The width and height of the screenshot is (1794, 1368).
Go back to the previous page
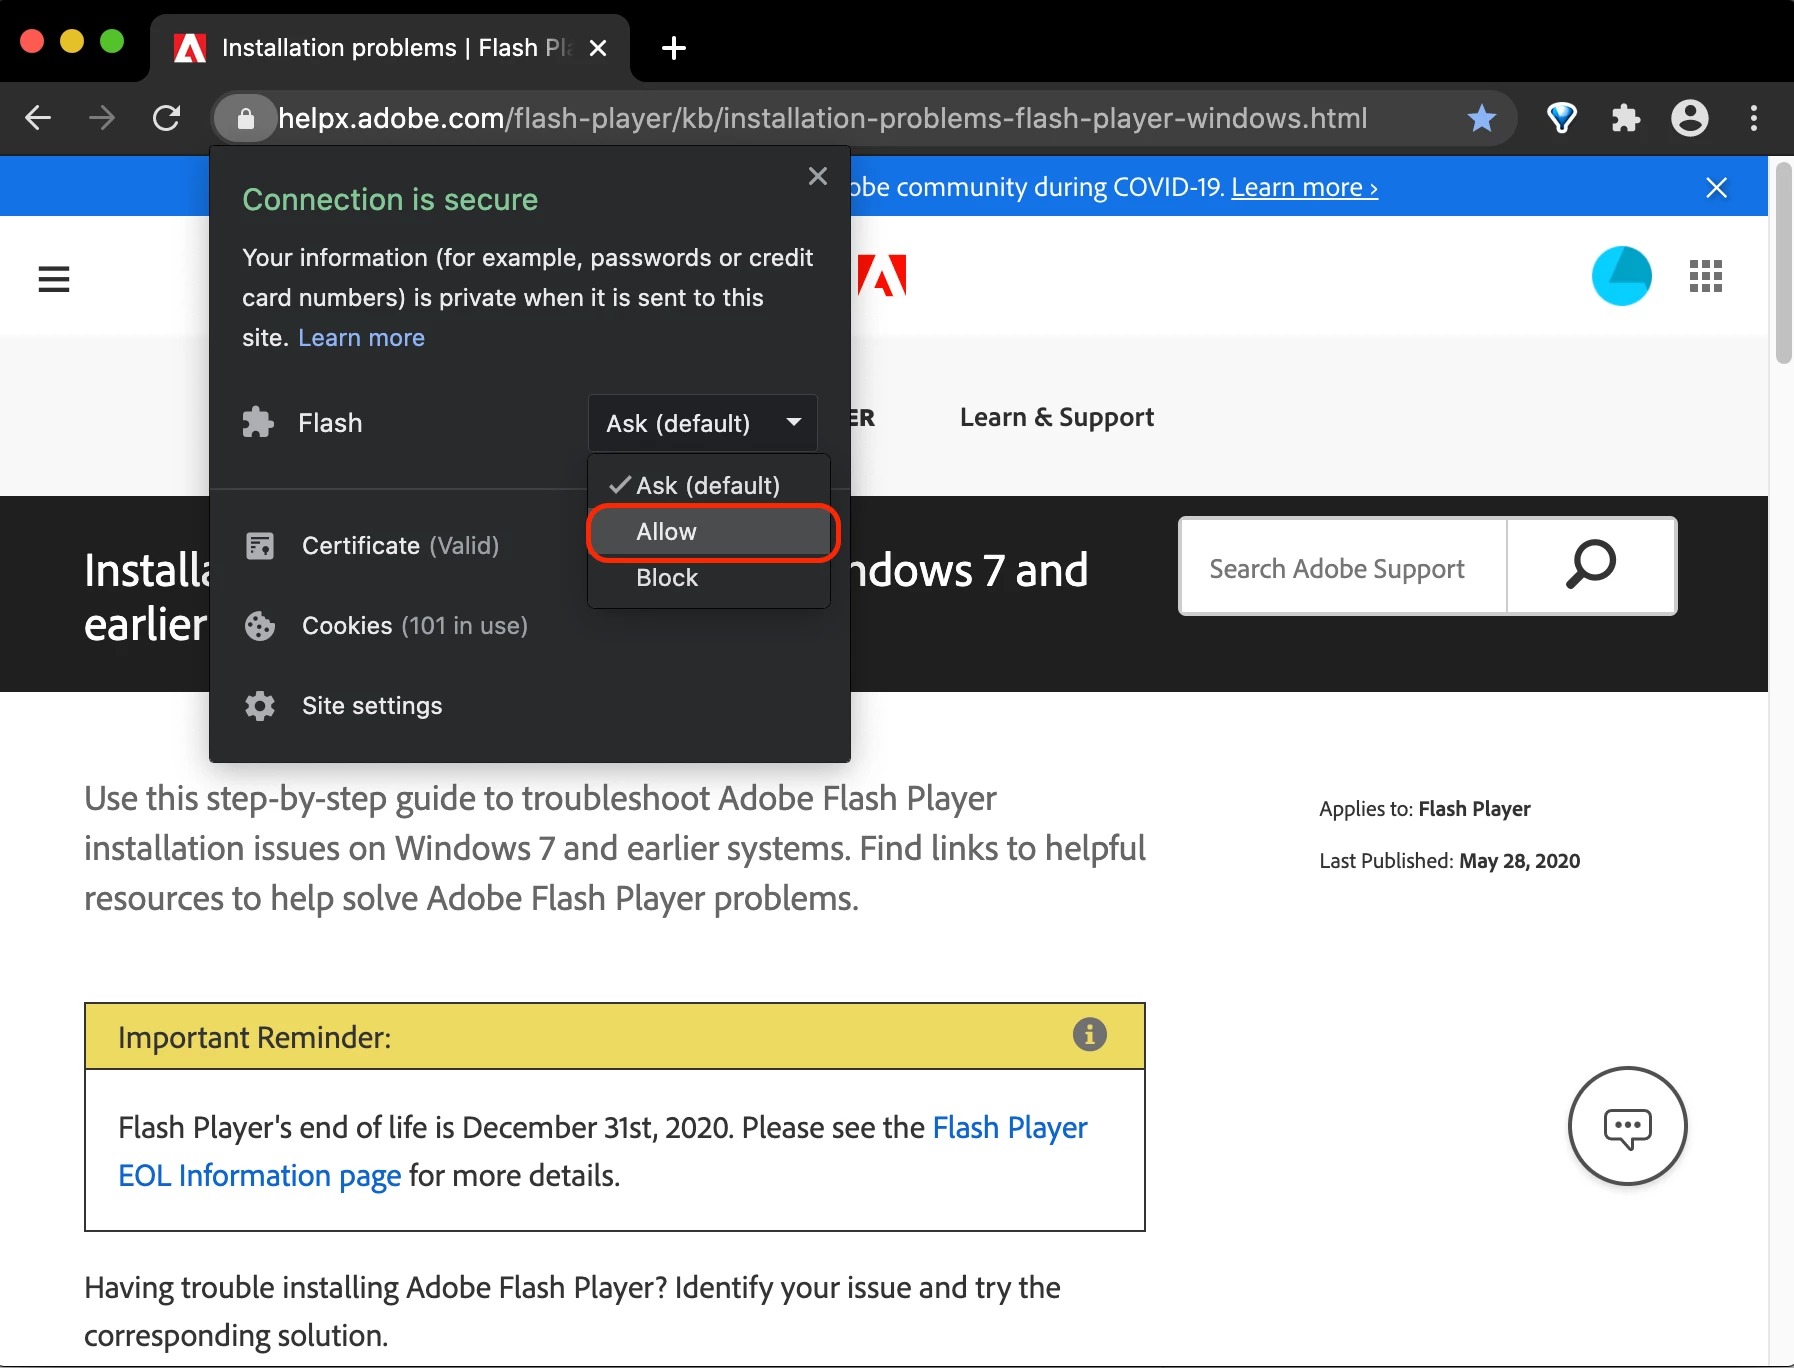(x=38, y=118)
